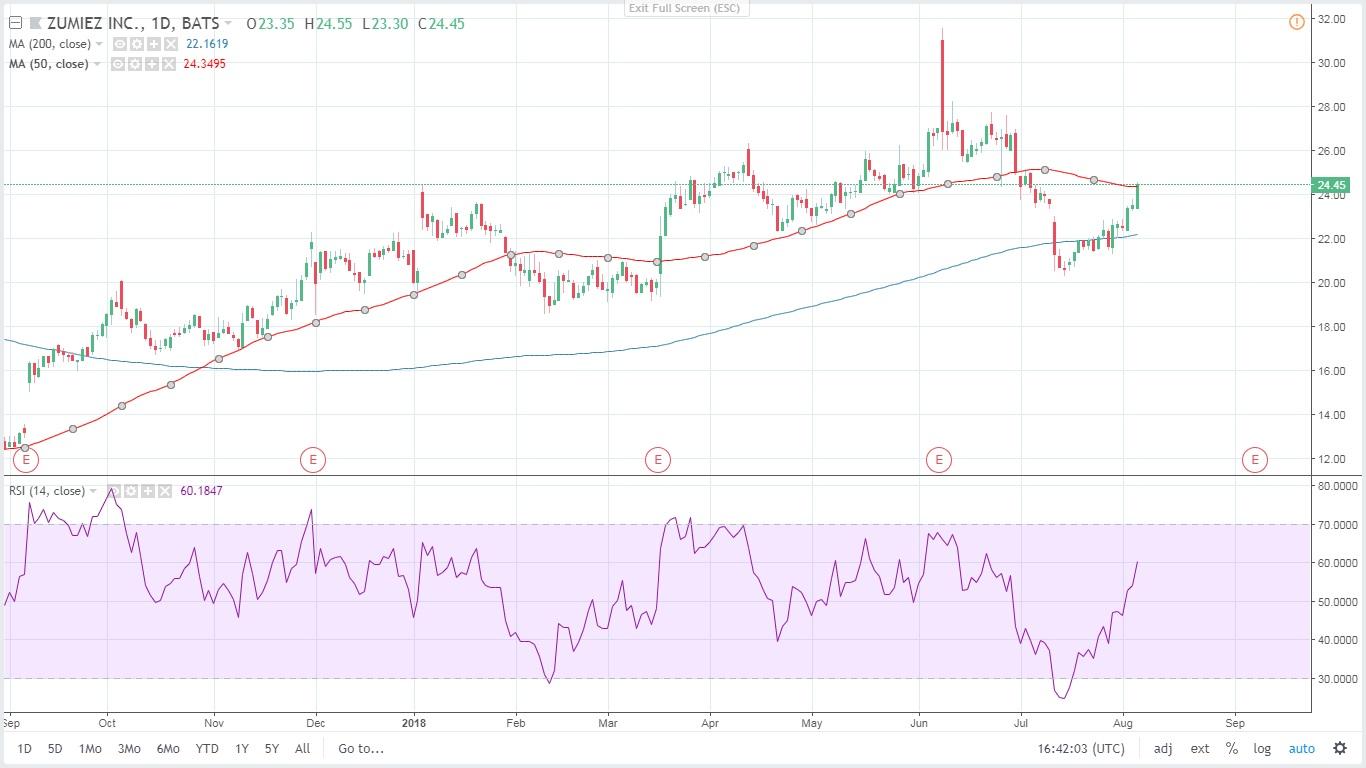Click the E earnings marker near June

tap(939, 460)
